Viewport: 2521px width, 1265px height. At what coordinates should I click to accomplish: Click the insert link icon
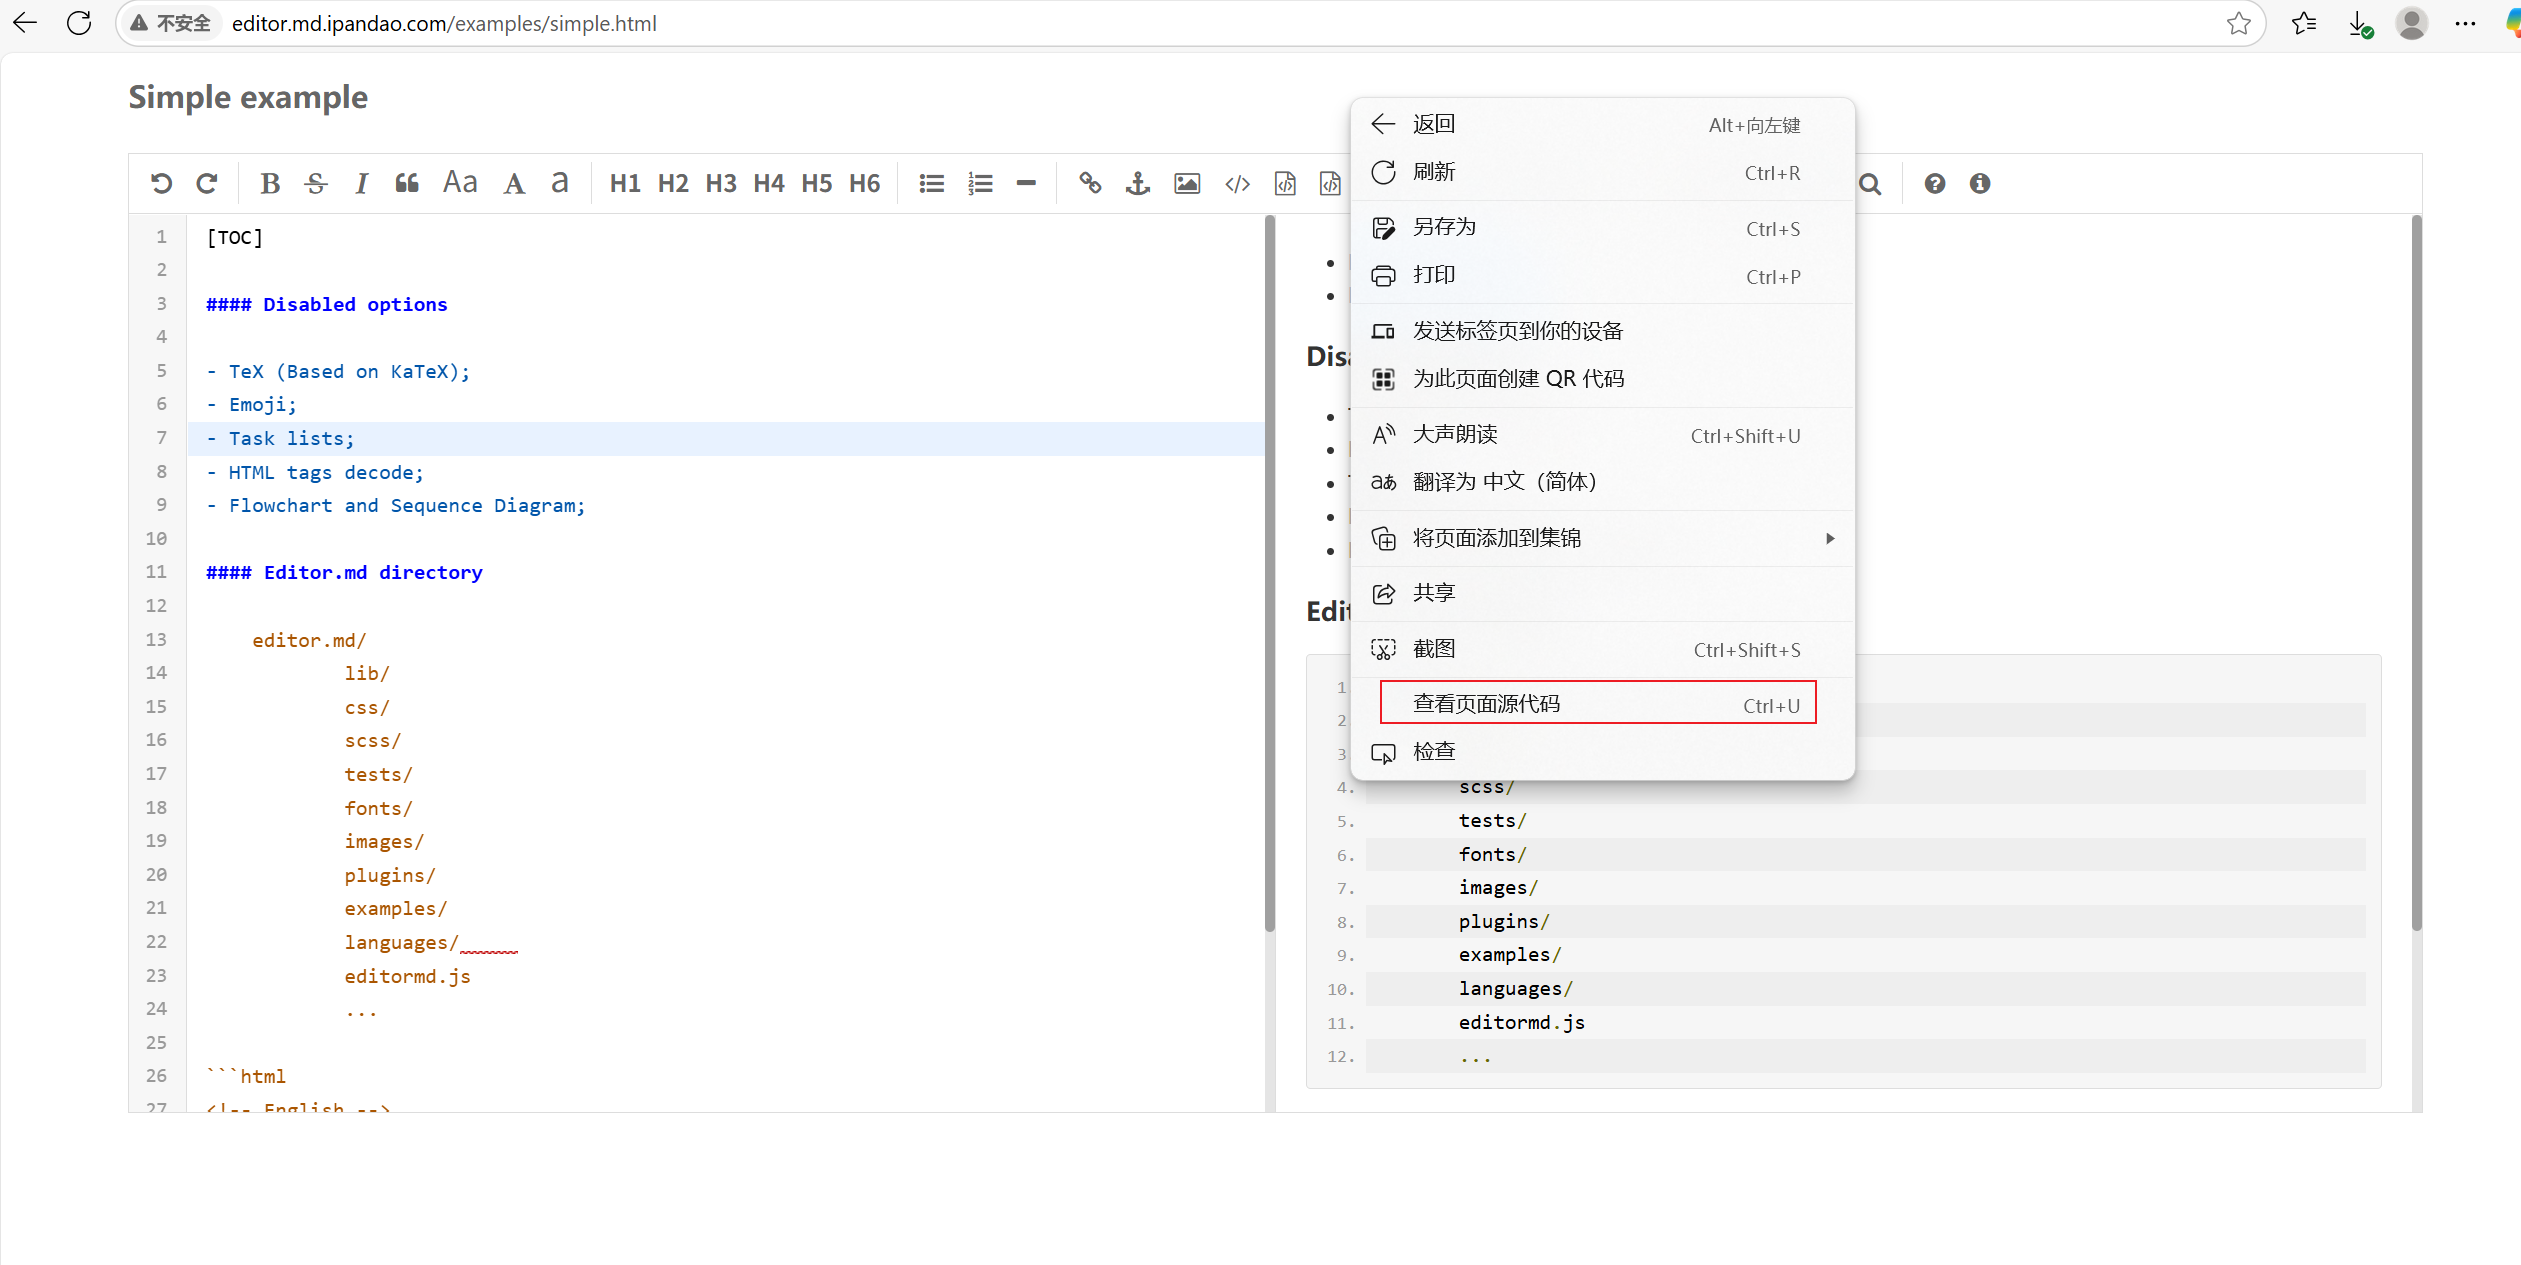click(x=1090, y=183)
